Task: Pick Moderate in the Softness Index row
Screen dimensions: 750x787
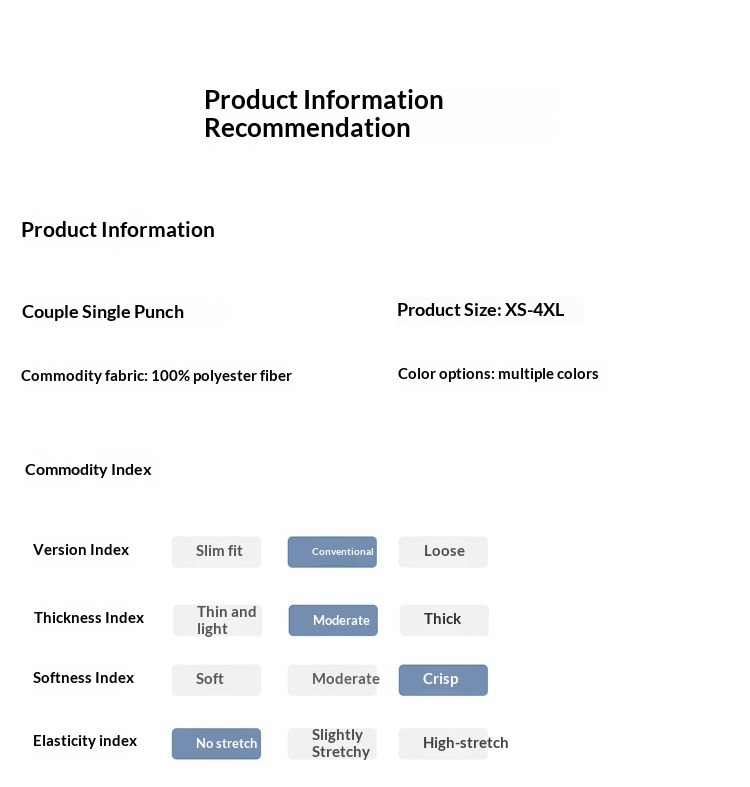Action: pyautogui.click(x=333, y=680)
